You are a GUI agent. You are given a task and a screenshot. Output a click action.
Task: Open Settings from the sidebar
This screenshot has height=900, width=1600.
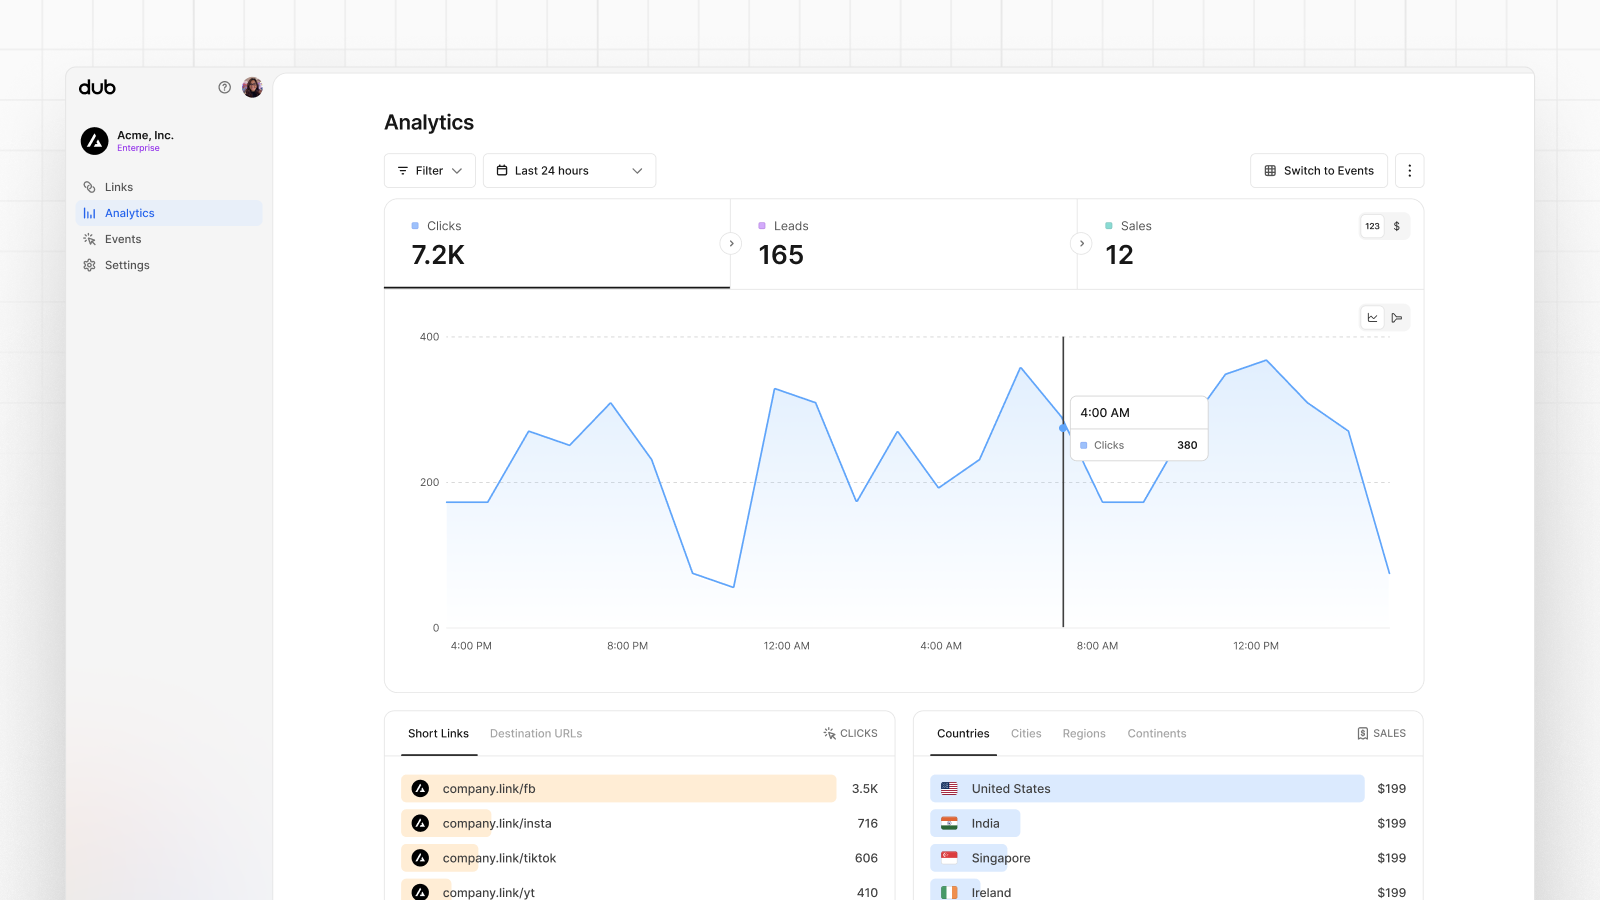[x=127, y=264]
